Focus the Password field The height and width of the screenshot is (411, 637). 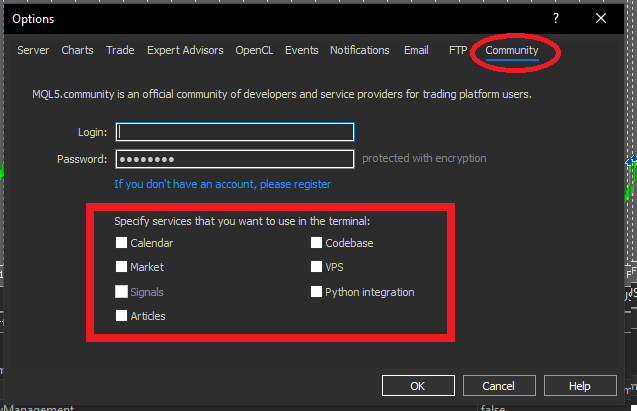pos(235,159)
